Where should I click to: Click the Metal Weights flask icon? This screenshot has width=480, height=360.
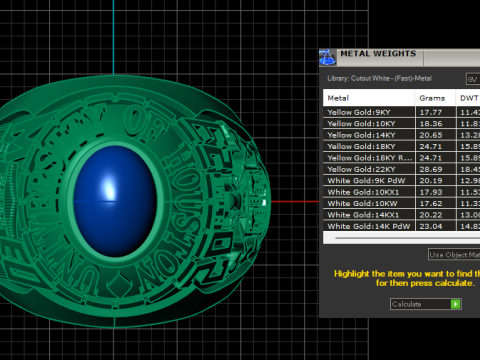pyautogui.click(x=327, y=57)
